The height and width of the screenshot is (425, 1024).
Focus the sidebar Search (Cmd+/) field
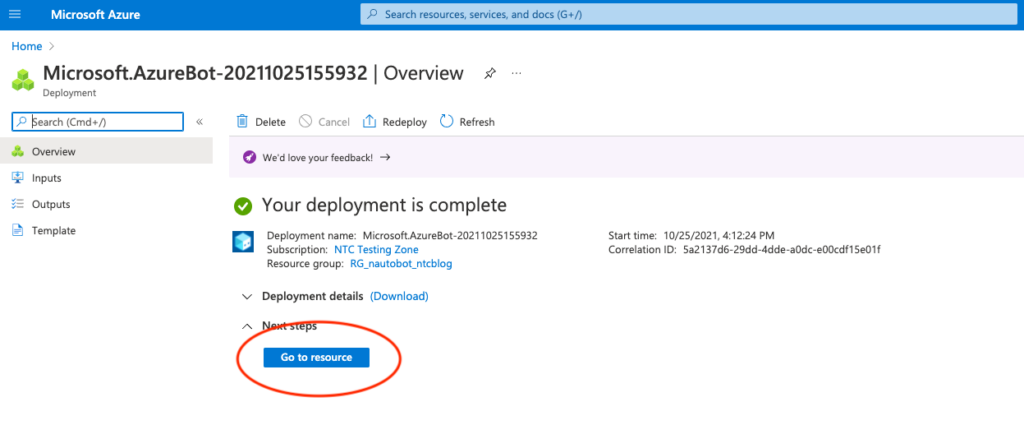[x=98, y=121]
